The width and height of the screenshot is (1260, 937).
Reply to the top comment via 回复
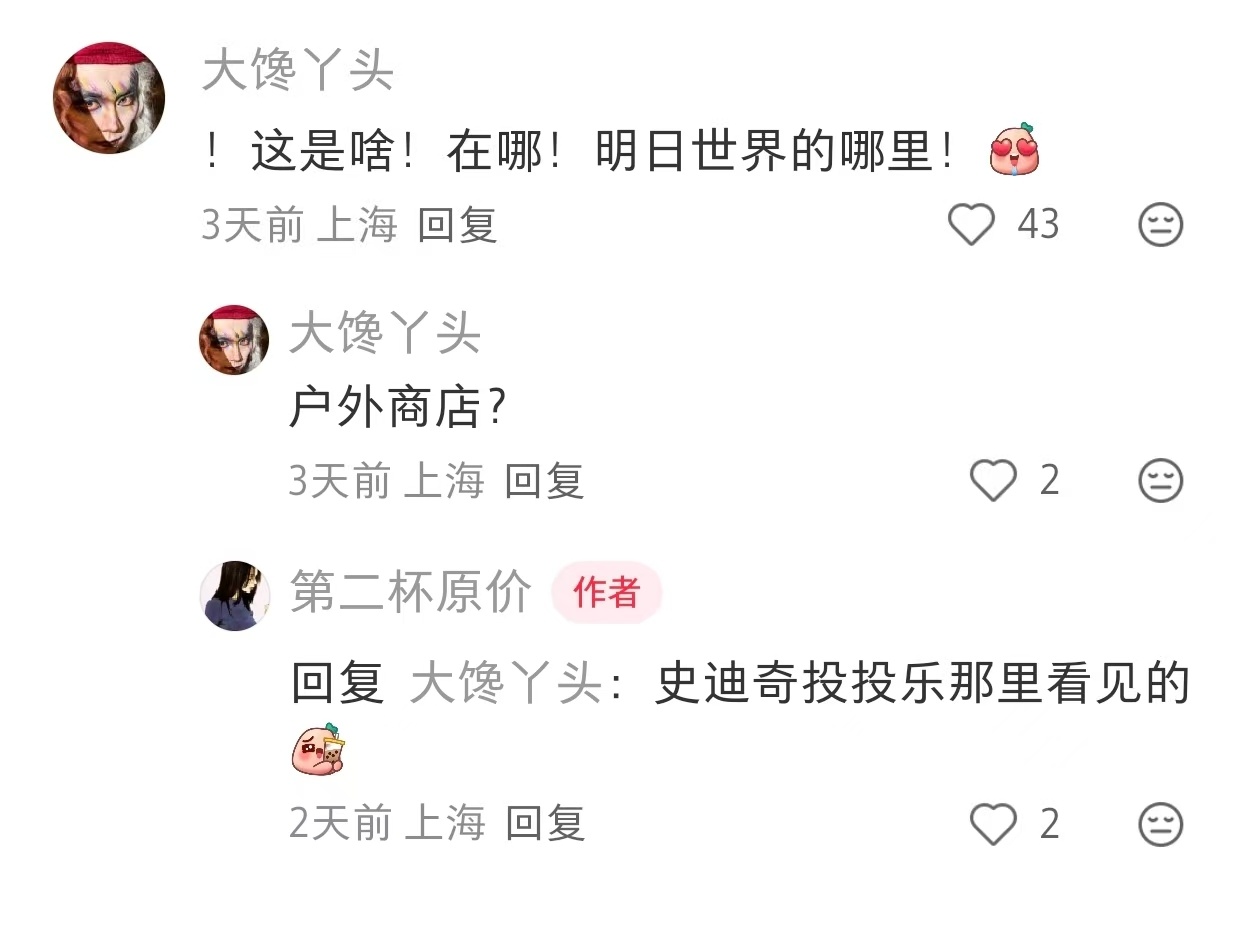457,225
